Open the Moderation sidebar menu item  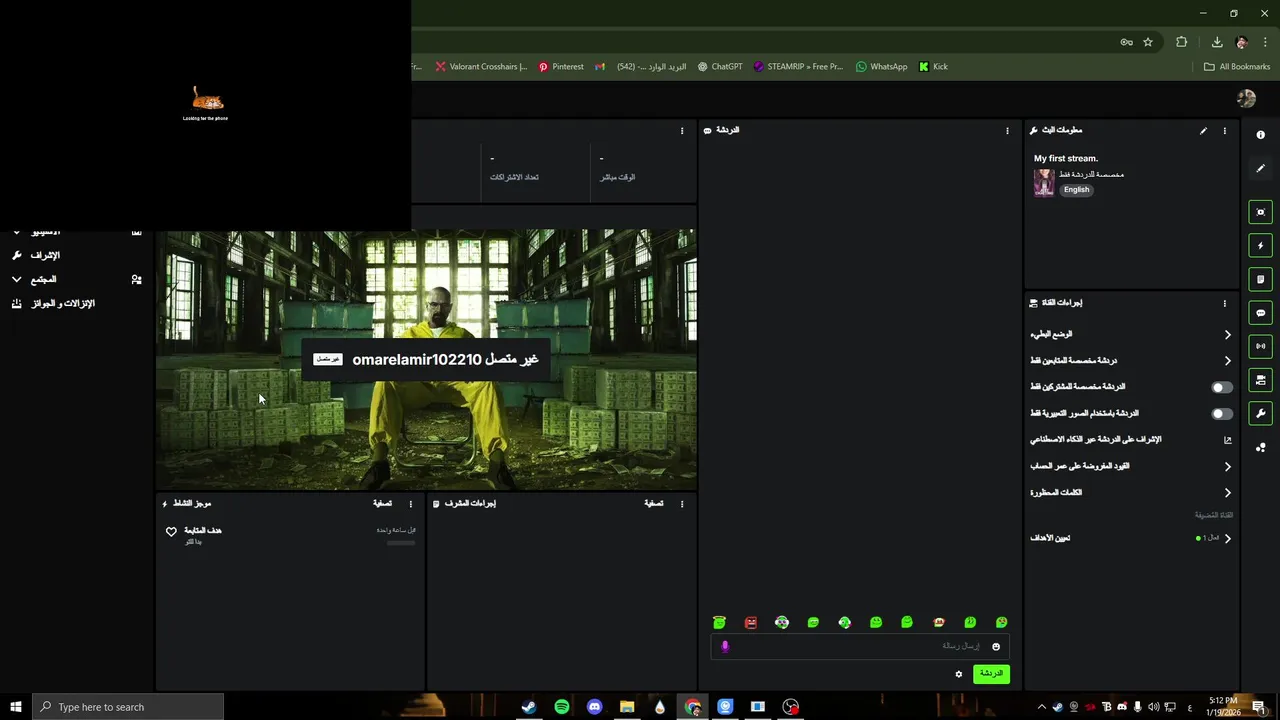tap(44, 255)
